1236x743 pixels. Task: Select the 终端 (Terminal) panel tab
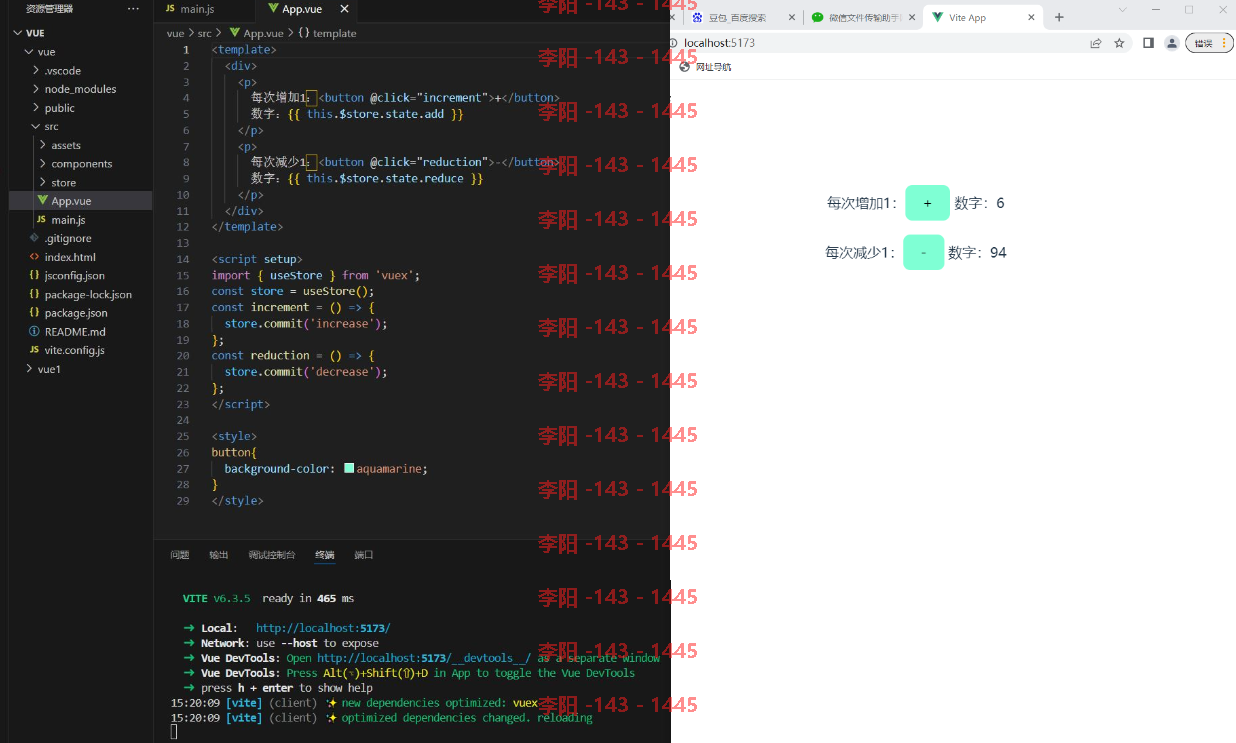(325, 555)
